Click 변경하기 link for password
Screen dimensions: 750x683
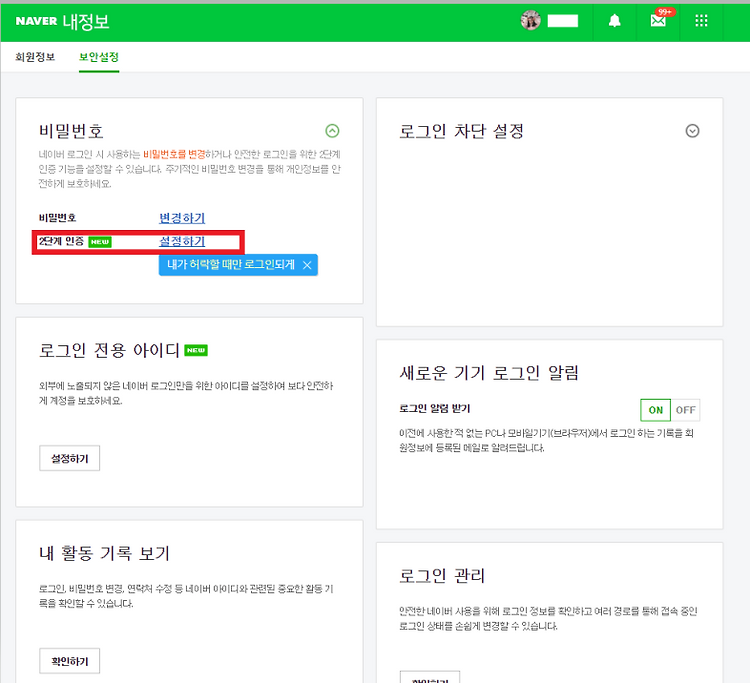click(182, 218)
